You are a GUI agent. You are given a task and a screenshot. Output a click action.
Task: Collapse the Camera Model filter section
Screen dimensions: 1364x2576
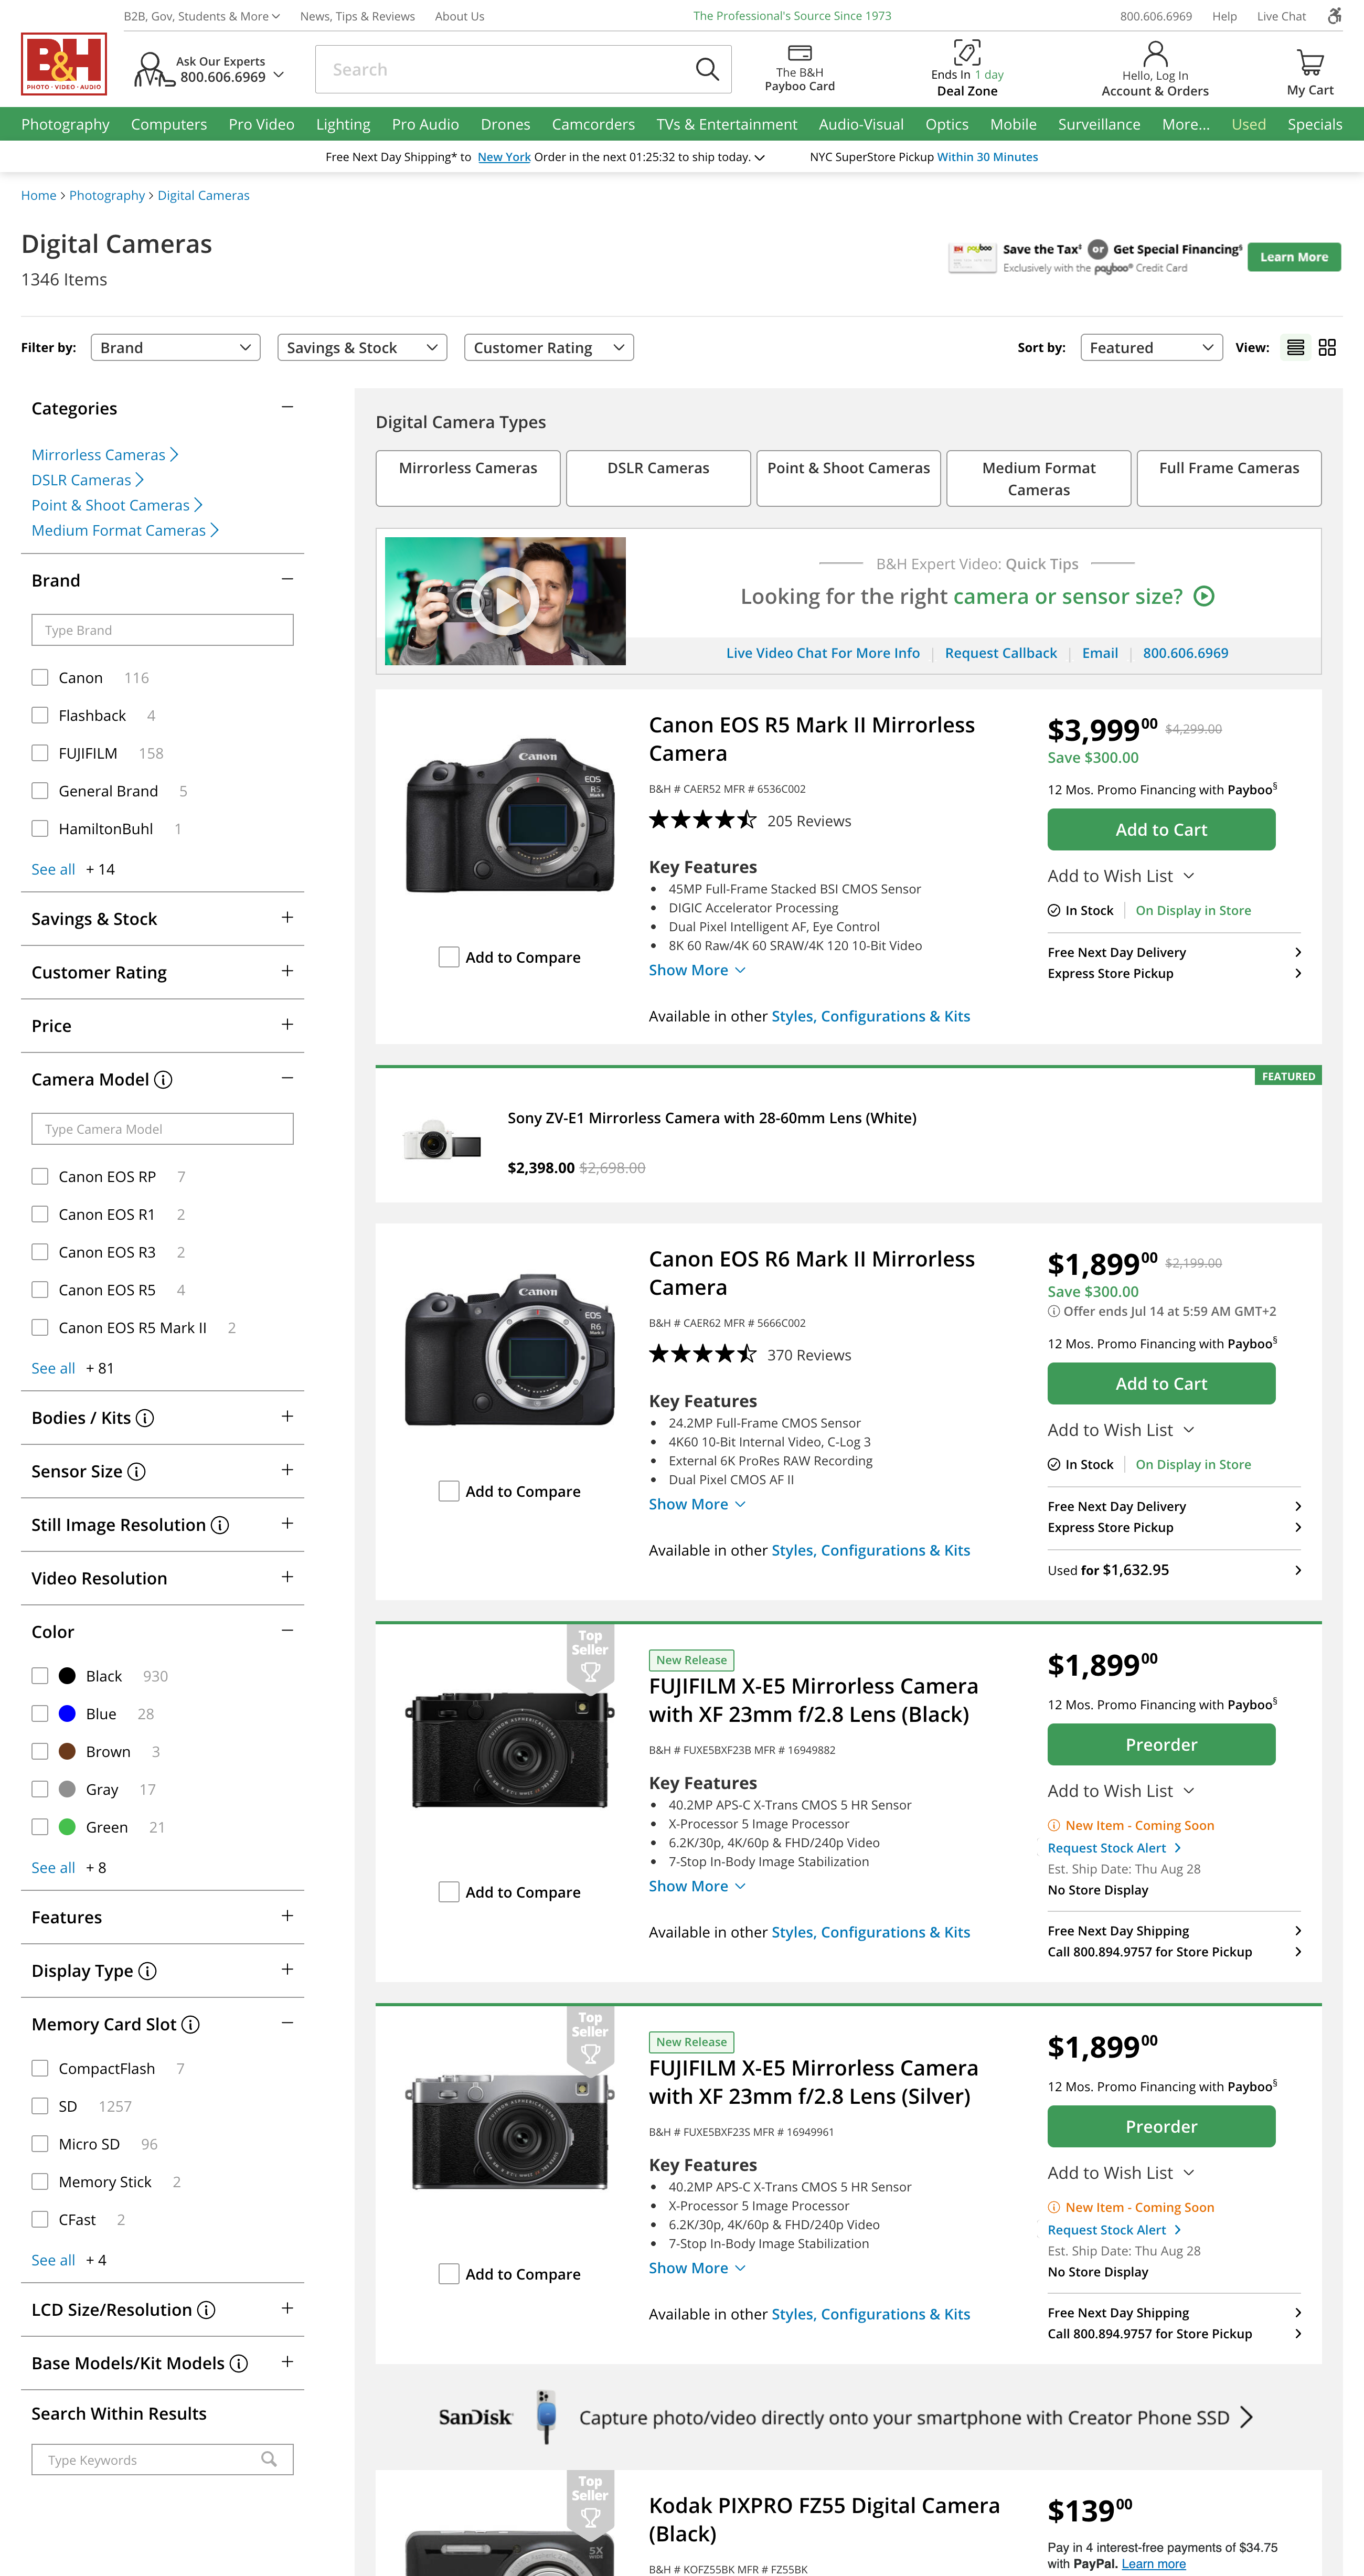287,1078
